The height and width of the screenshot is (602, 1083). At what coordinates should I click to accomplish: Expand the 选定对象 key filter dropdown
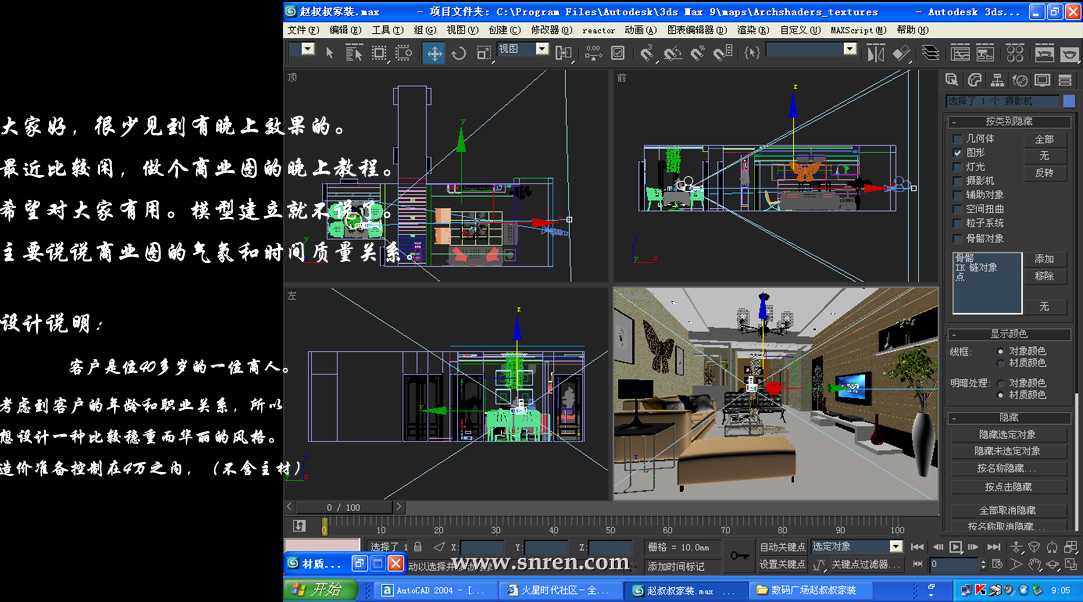895,547
